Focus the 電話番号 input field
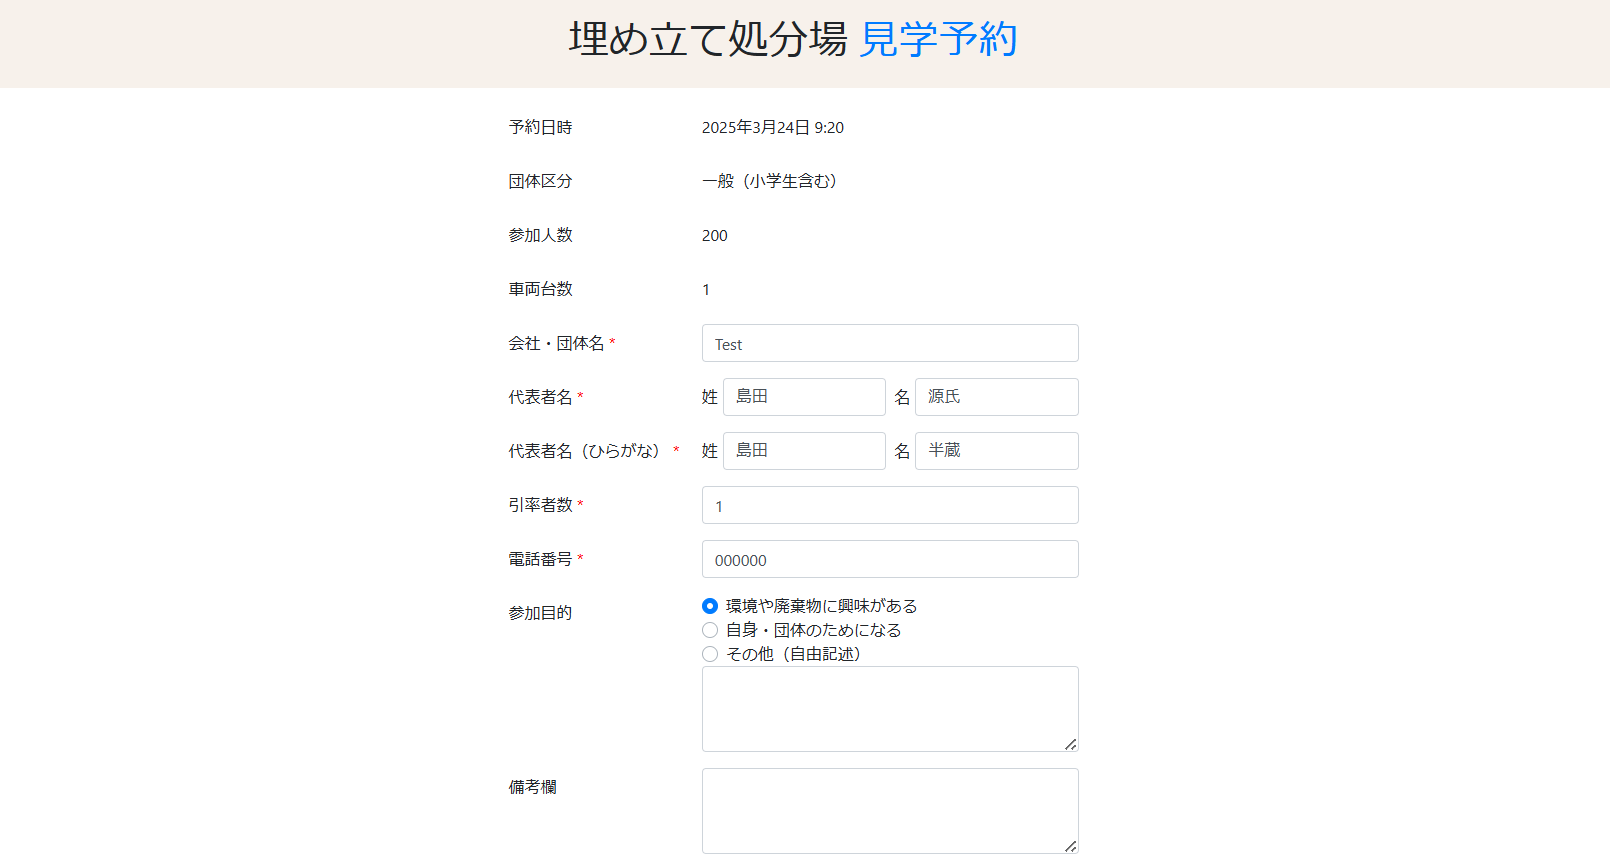This screenshot has width=1610, height=868. pyautogui.click(x=889, y=559)
